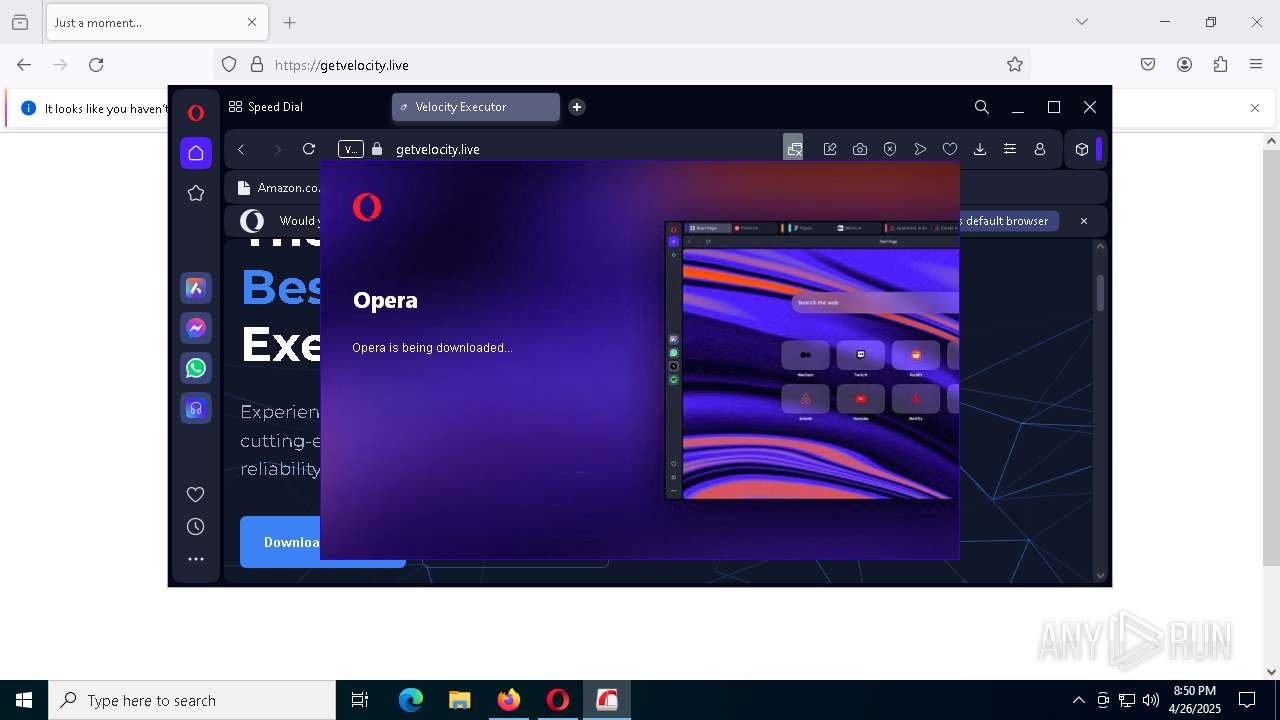Open Opera My Flow send icon

(920, 149)
